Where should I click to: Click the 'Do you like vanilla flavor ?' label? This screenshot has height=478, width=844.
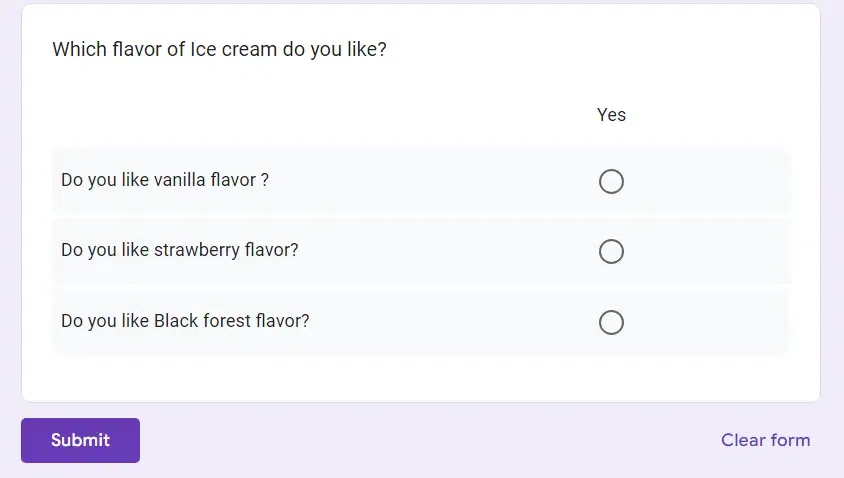coord(165,180)
